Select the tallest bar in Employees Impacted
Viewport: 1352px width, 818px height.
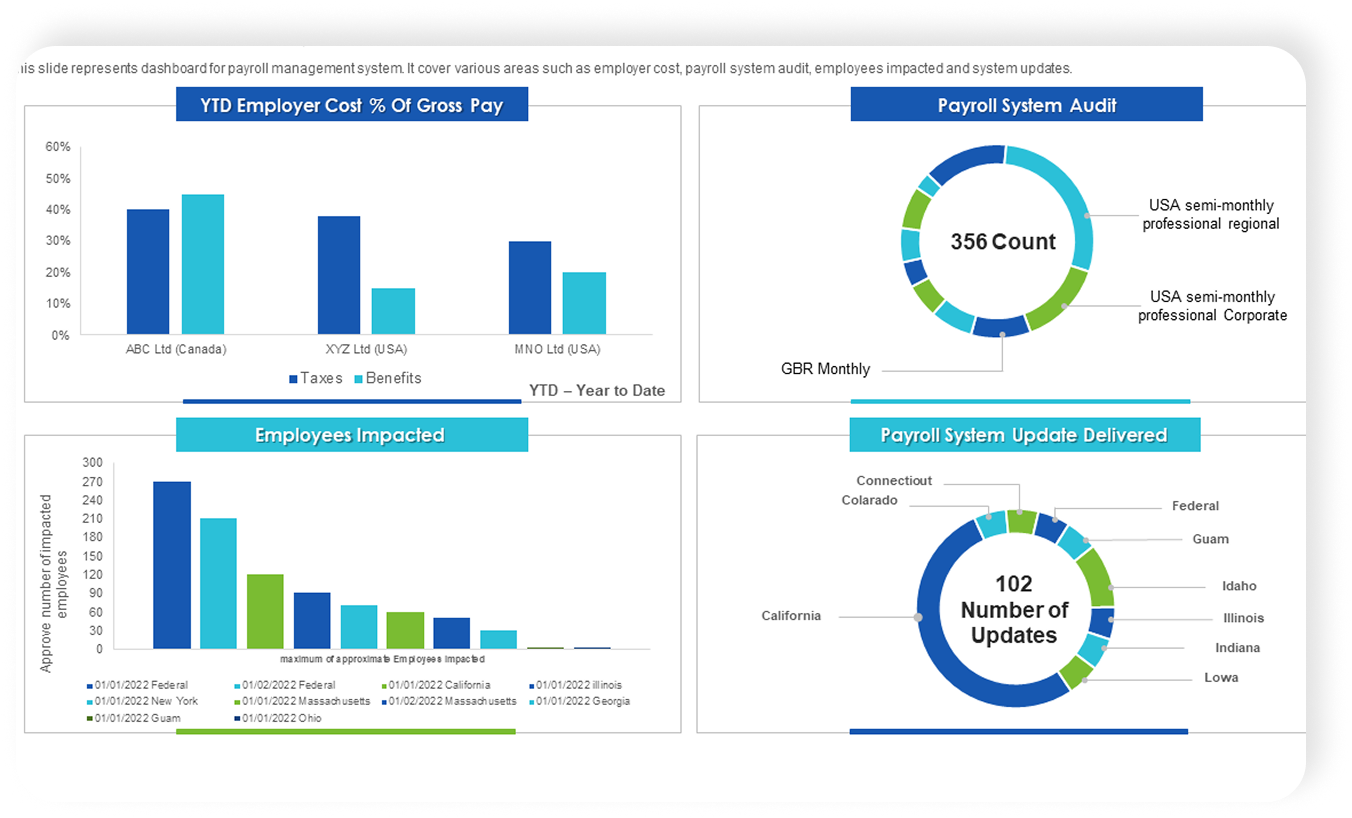(172, 565)
